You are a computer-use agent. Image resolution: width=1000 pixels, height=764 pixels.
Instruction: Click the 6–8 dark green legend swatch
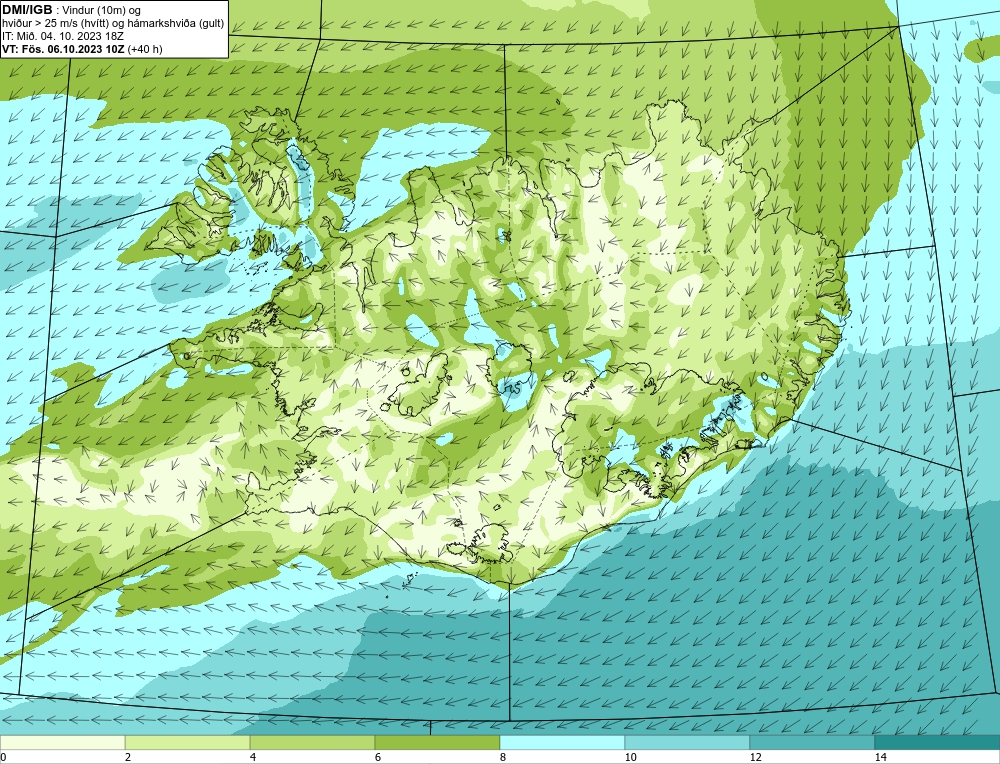pyautogui.click(x=438, y=742)
